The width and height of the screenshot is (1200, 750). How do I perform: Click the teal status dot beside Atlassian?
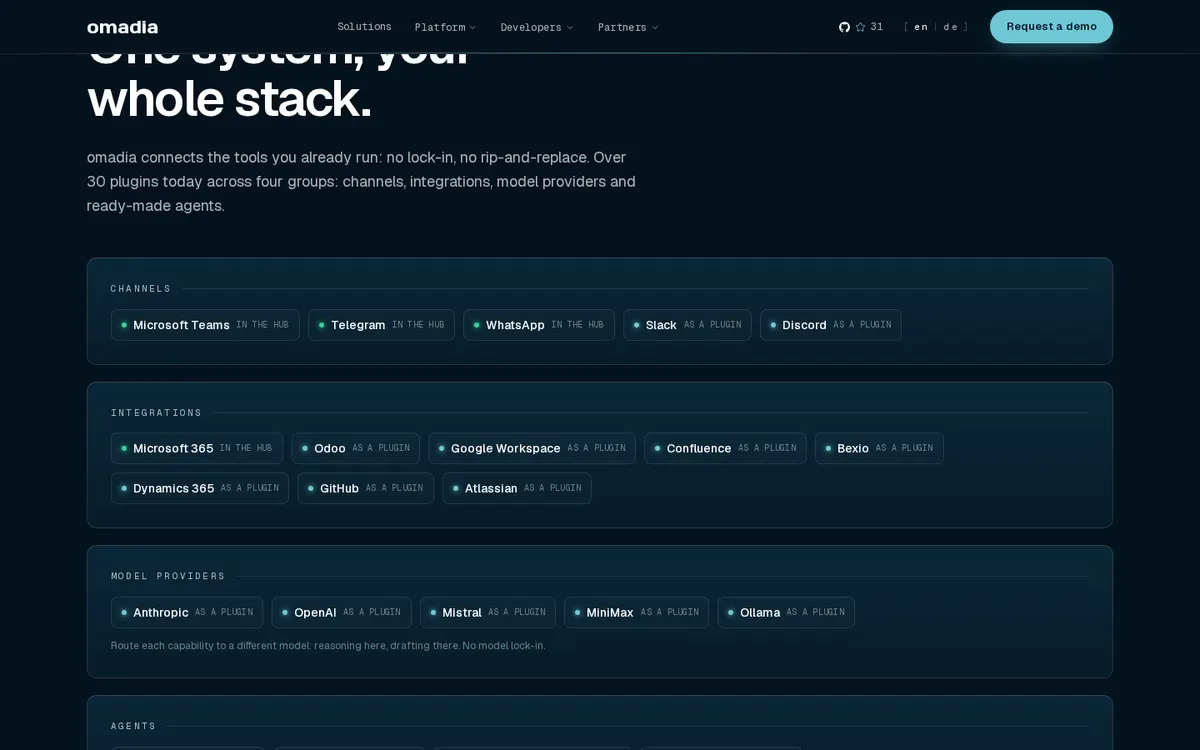455,488
